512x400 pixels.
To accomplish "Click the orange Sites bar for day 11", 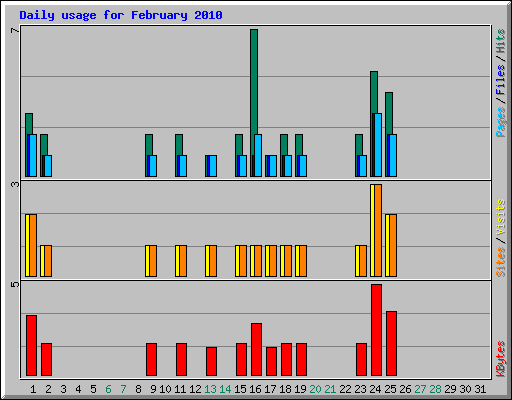I will [183, 261].
